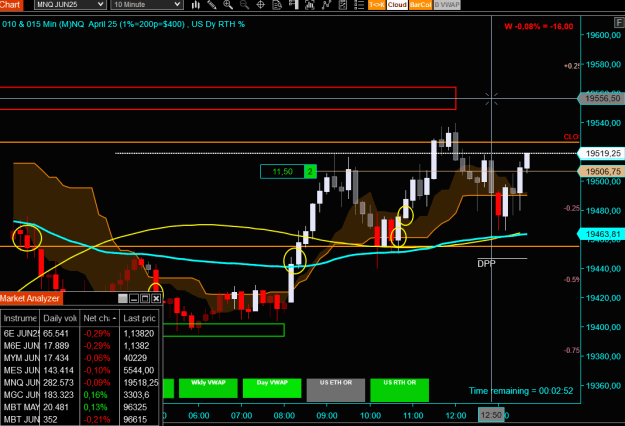Click the 19519,25 current price marker

(x=603, y=153)
